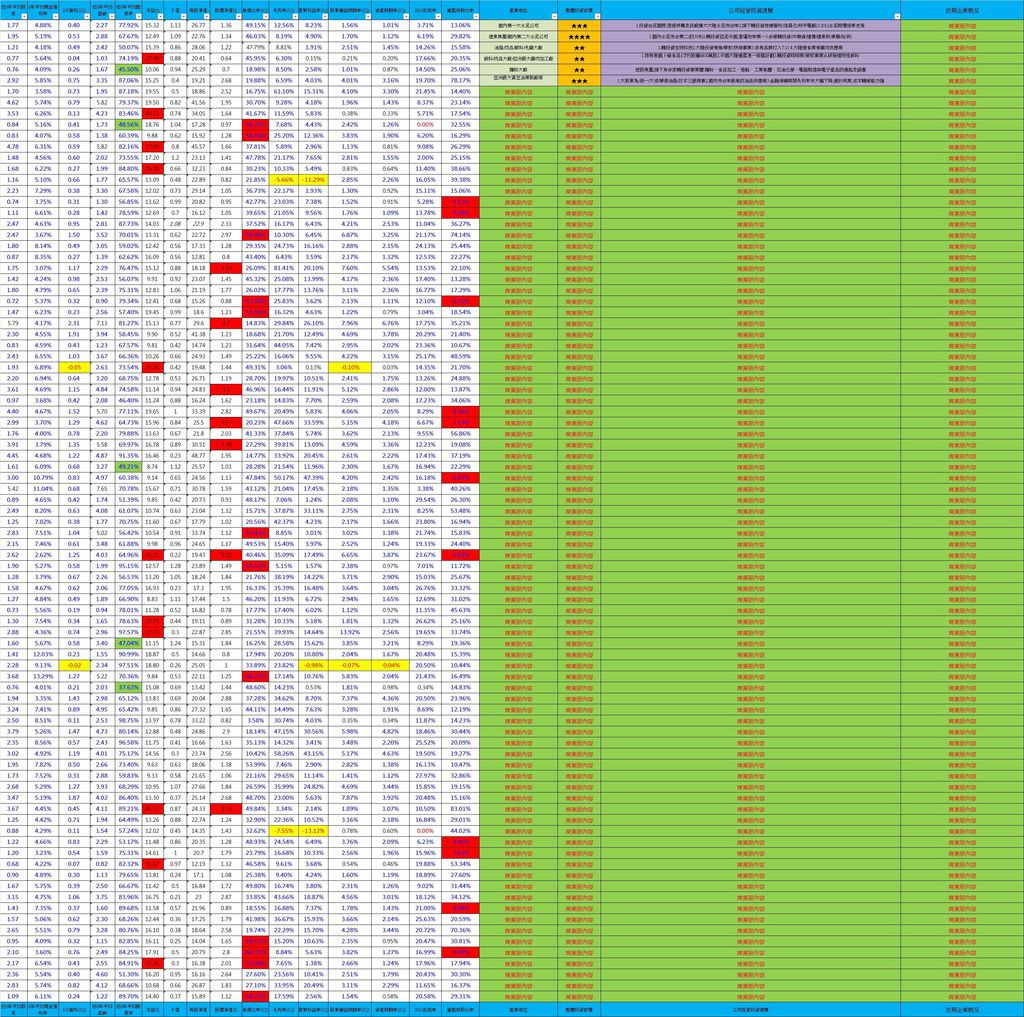Open the 股東權益報酬率(Q) column filter dropdown
This screenshot has width=1024, height=1017.
pyautogui.click(x=368, y=16)
